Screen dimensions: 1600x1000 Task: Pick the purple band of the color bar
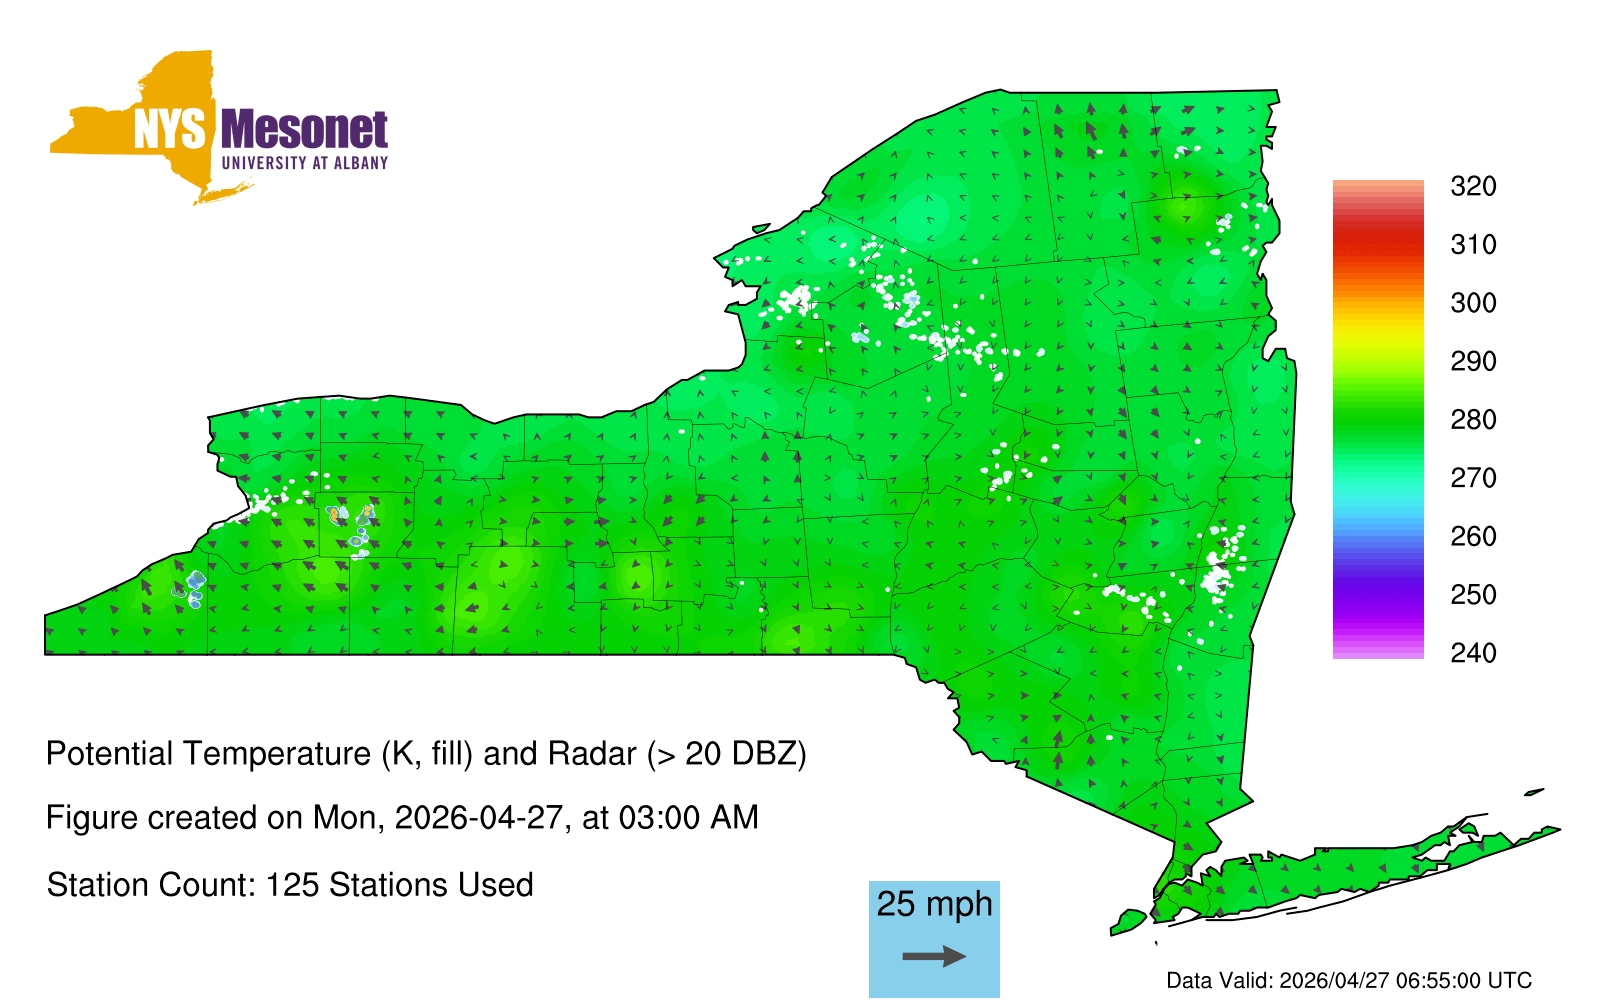[x=1377, y=598]
